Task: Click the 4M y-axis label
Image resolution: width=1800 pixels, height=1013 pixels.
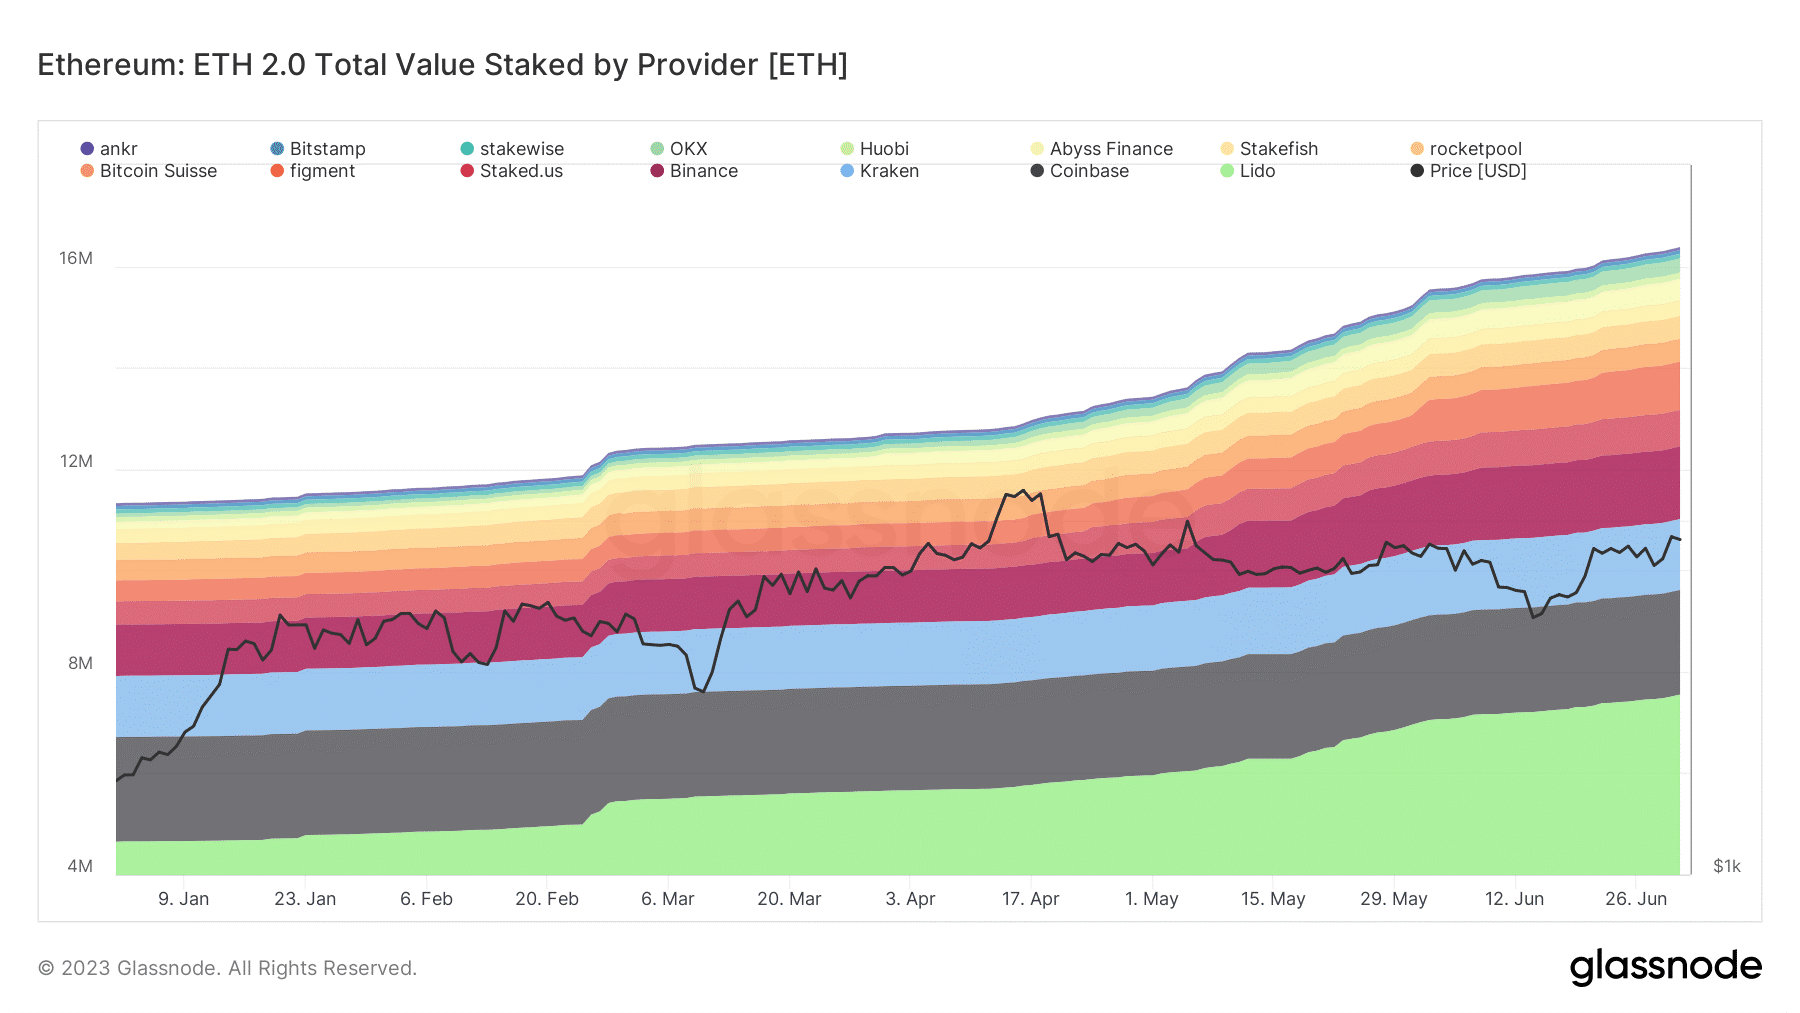Action: point(80,866)
